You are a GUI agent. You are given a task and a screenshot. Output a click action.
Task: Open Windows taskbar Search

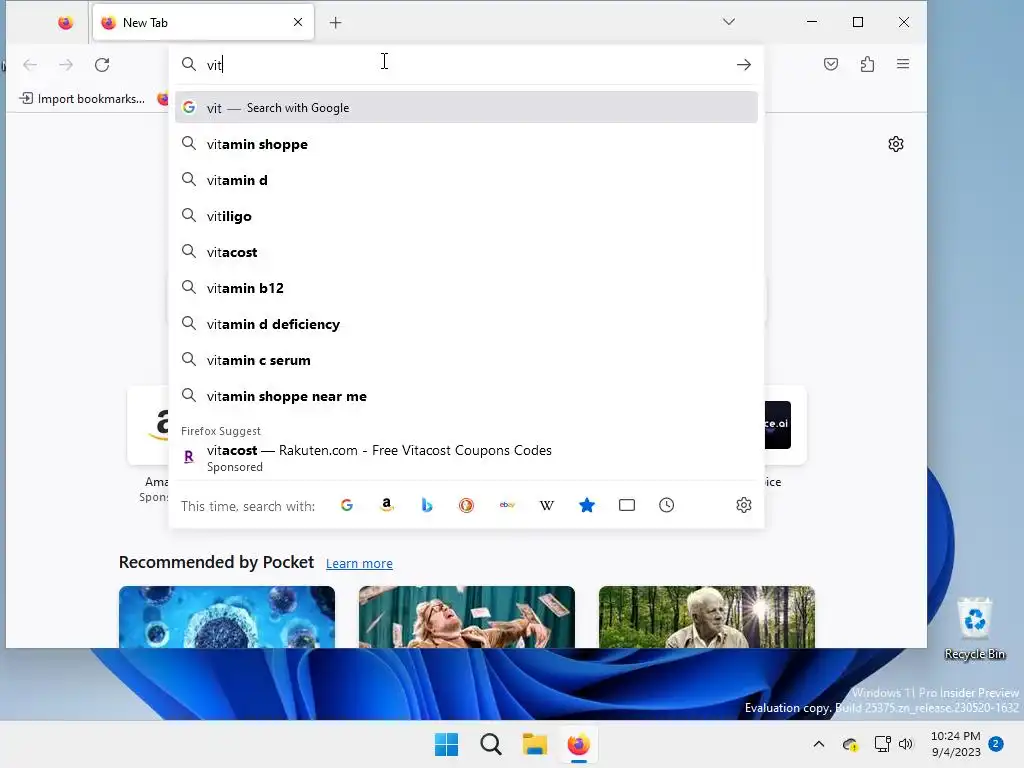point(490,744)
